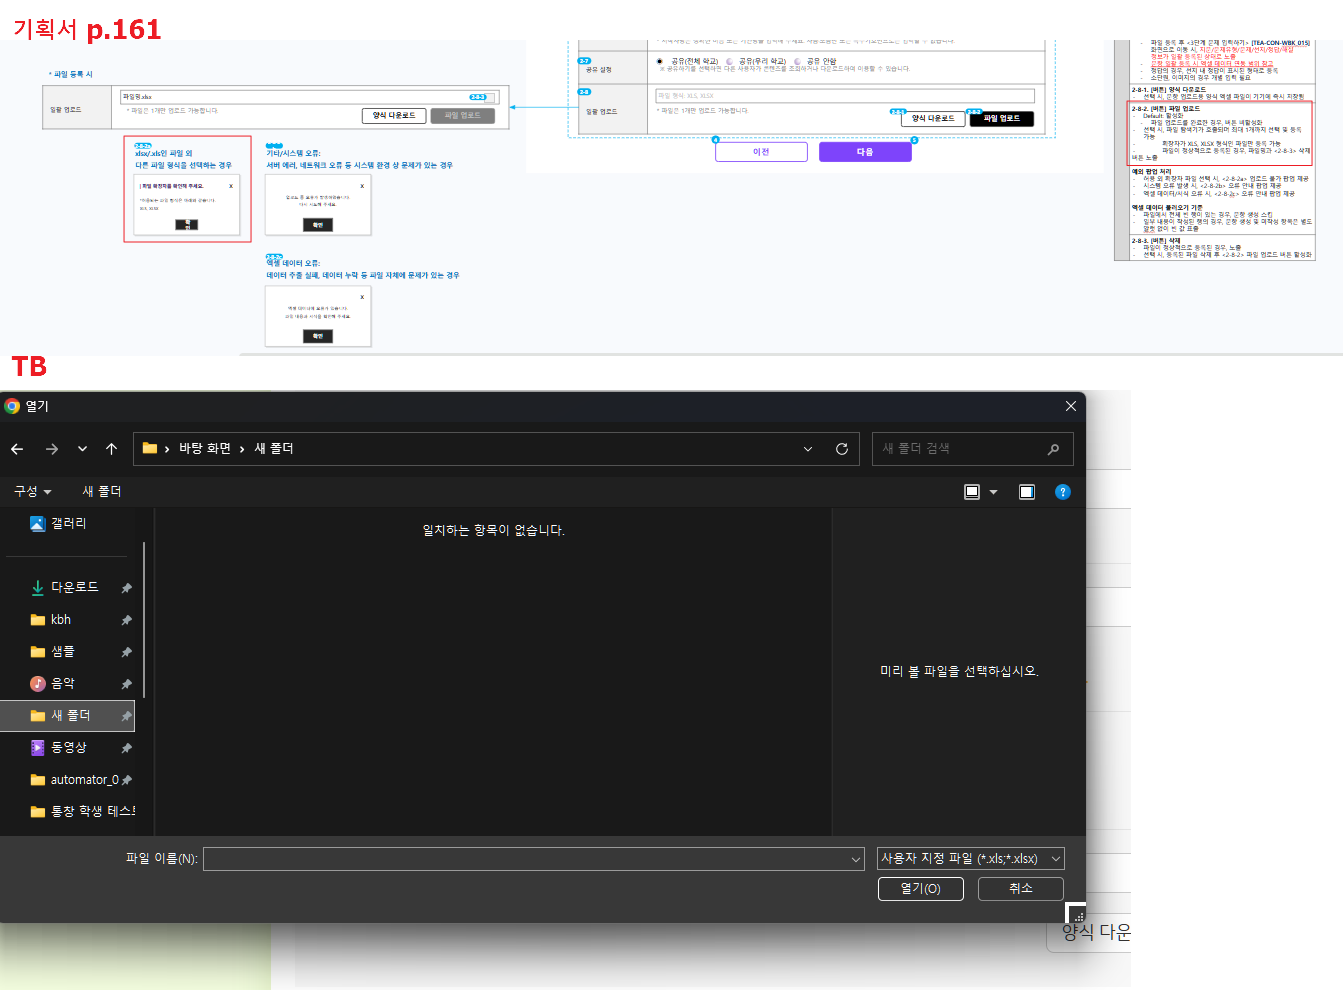
Task: Refresh the 새 폴더 folder listing
Action: click(842, 449)
